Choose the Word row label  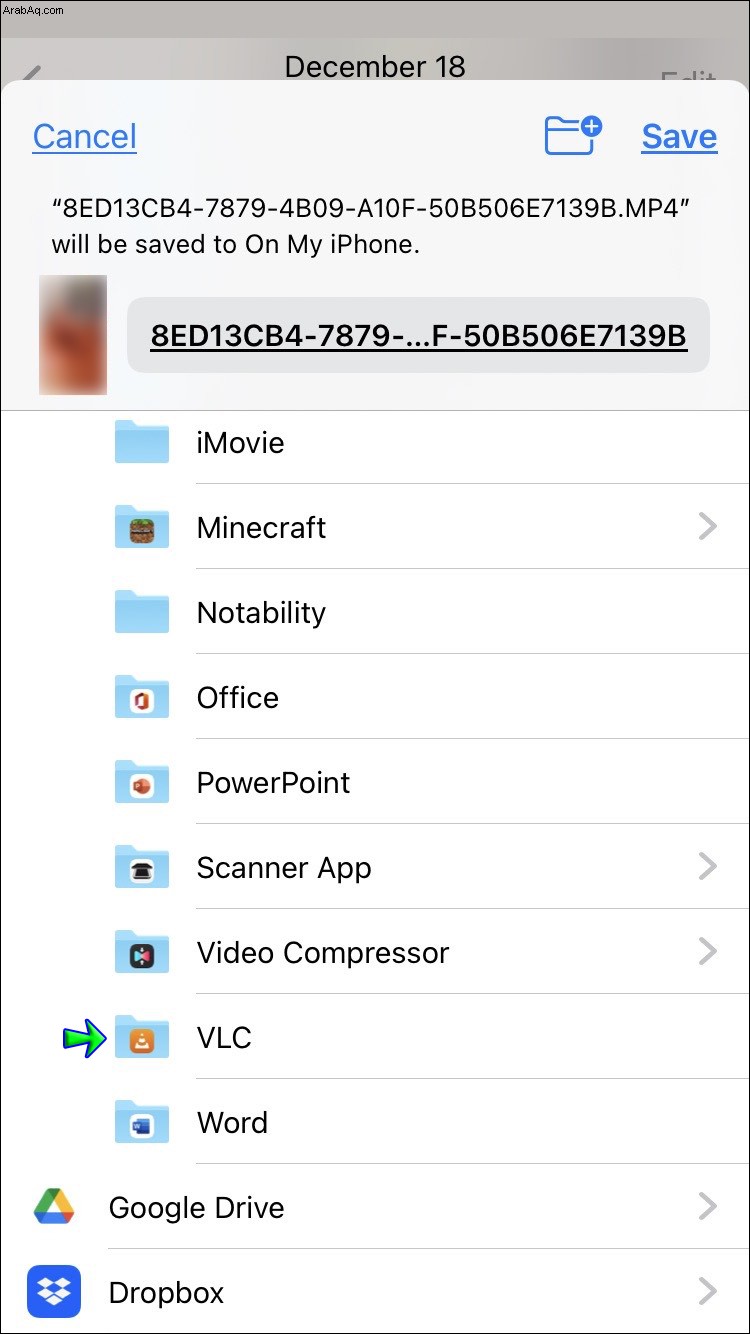pos(232,1123)
